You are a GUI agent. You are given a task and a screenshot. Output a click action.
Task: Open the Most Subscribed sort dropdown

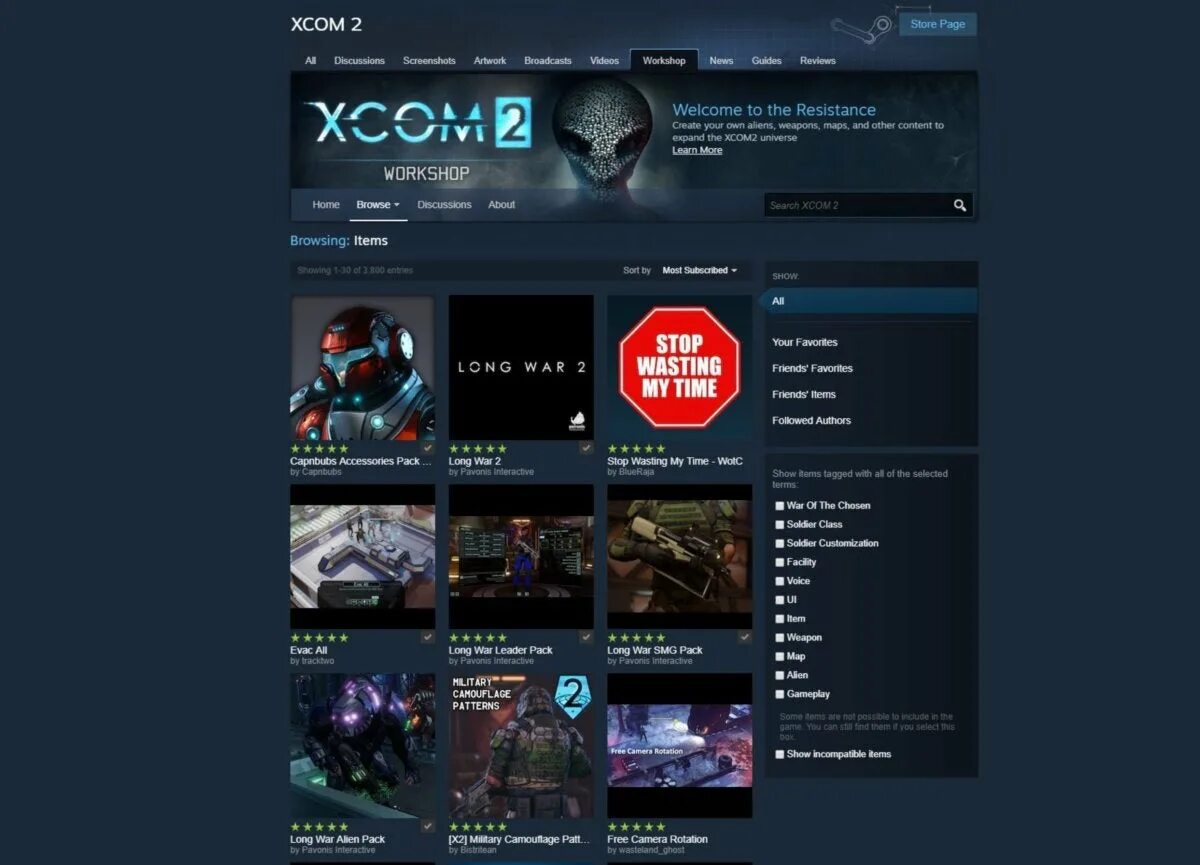(699, 270)
